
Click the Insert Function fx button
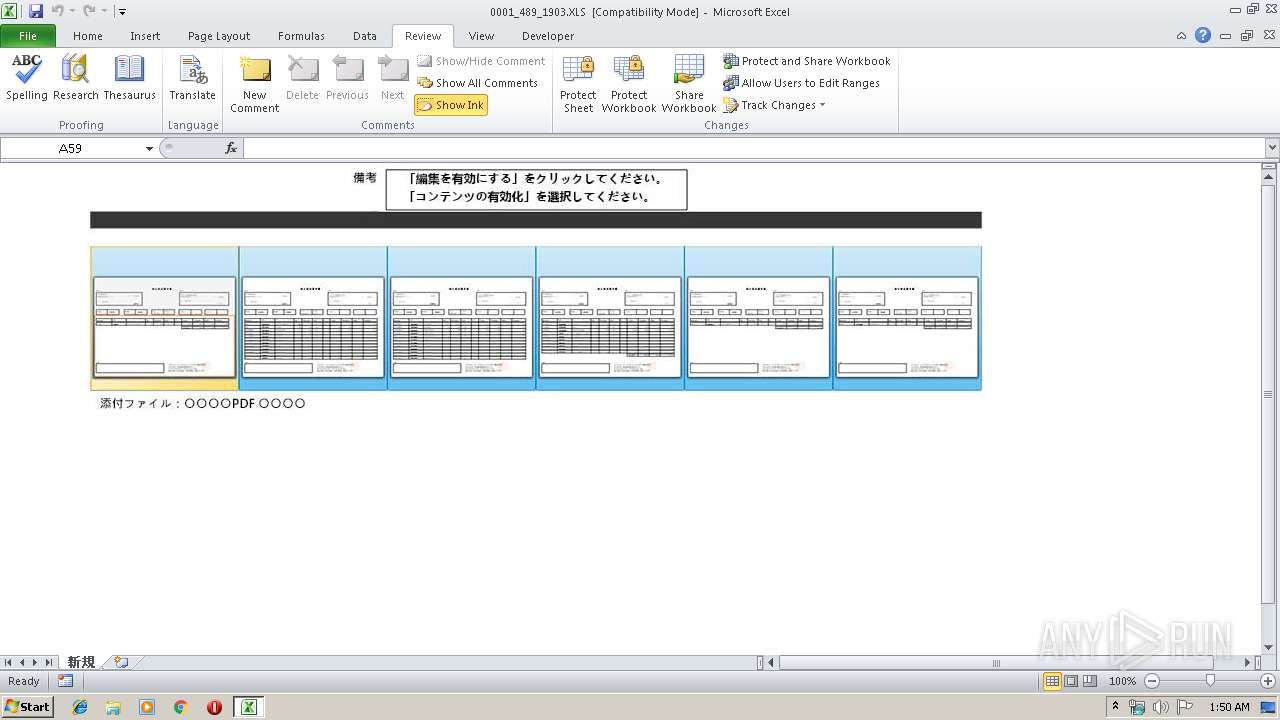tap(231, 148)
